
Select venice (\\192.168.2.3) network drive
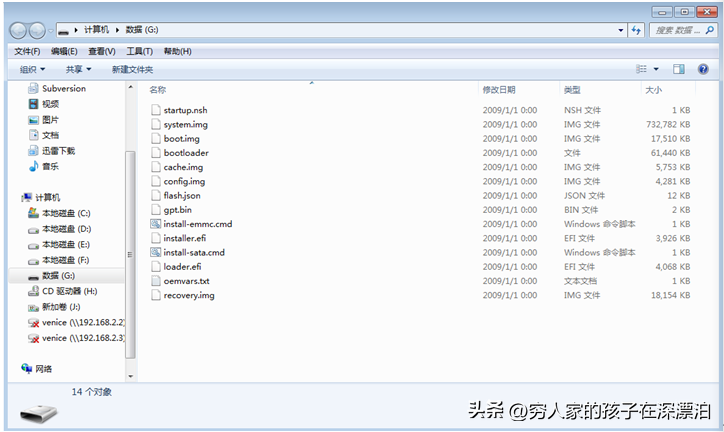tap(76, 338)
